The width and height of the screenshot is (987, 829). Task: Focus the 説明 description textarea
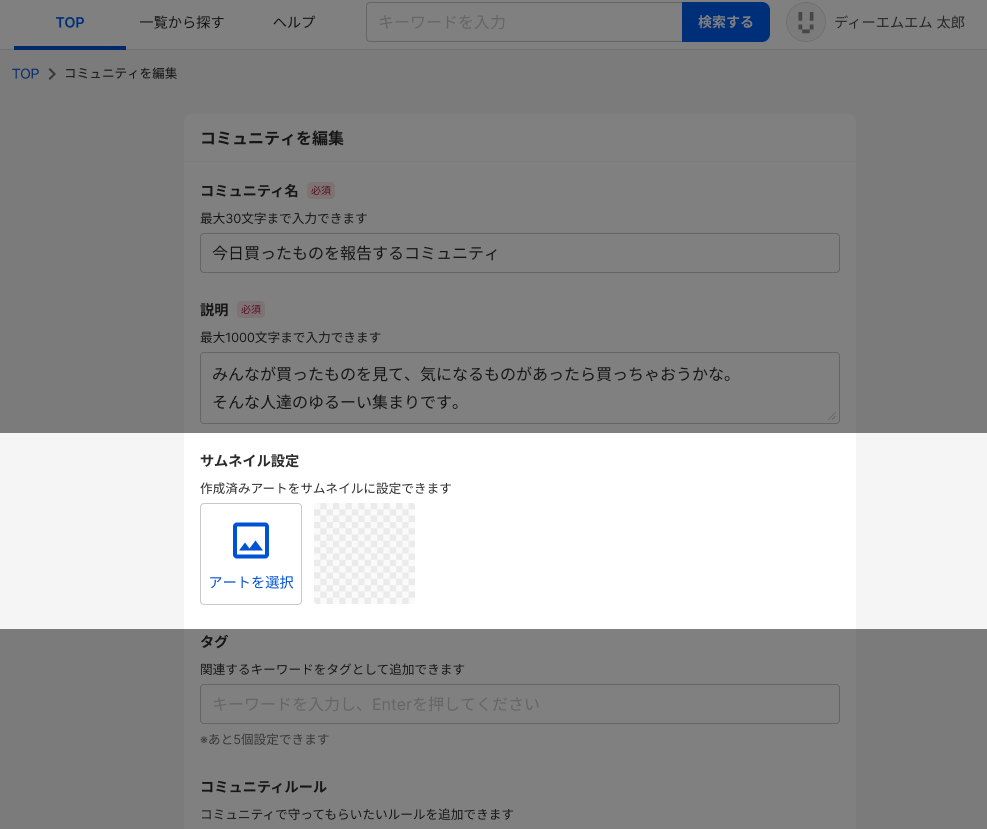[519, 388]
